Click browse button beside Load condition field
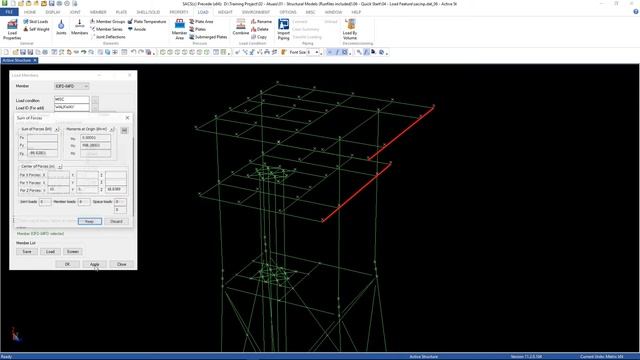The width and height of the screenshot is (640, 360). [x=95, y=100]
